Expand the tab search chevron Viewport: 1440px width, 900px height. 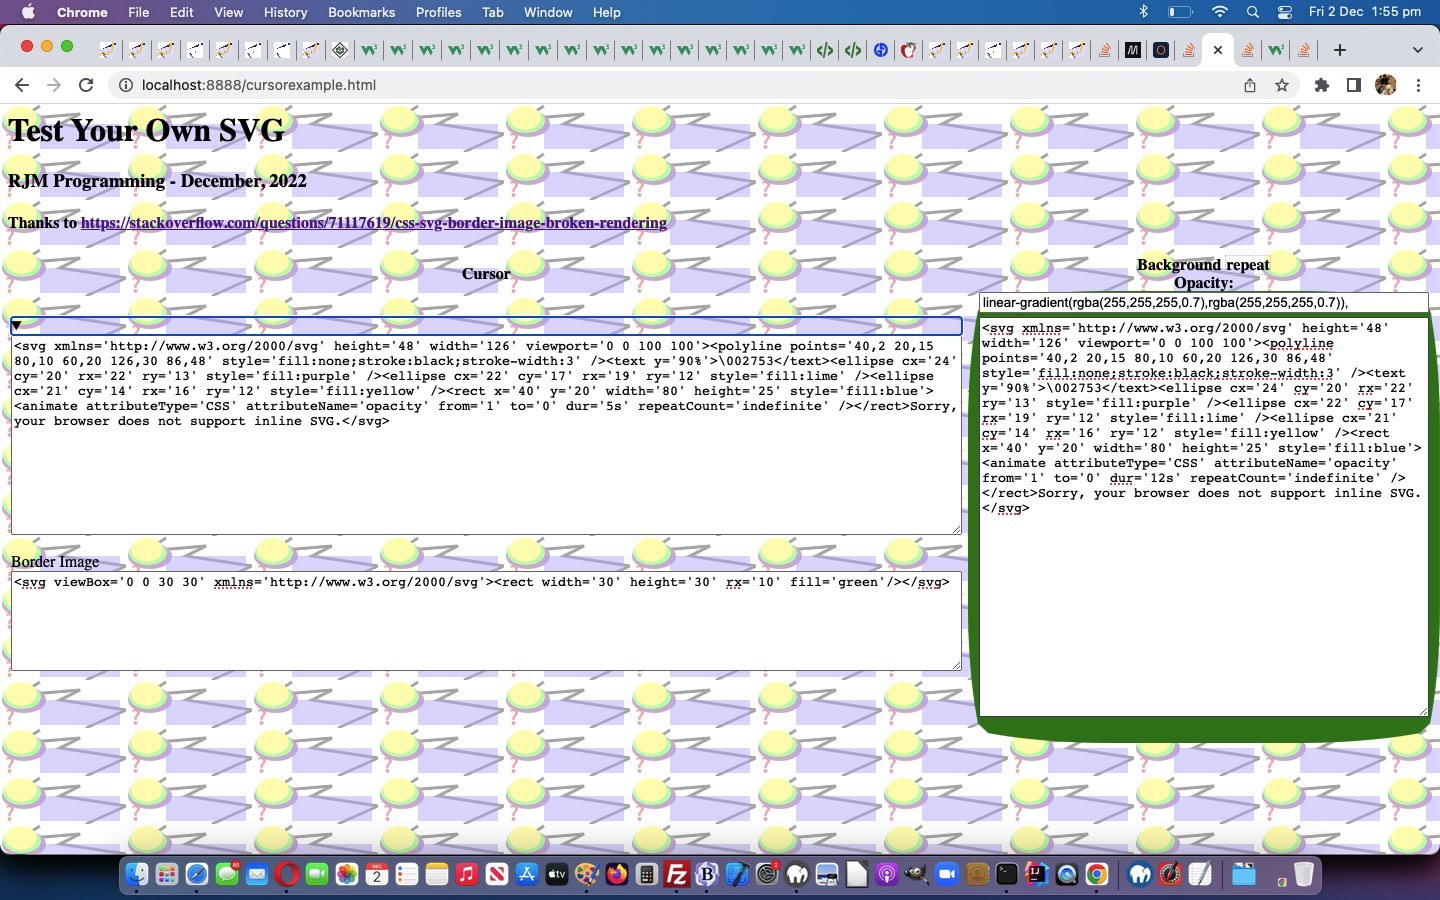pyautogui.click(x=1417, y=50)
